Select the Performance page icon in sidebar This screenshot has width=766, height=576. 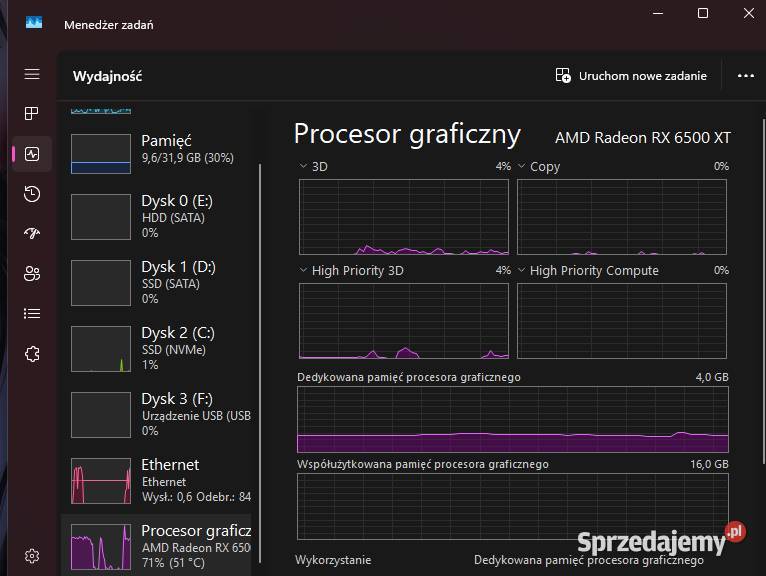pyautogui.click(x=32, y=154)
